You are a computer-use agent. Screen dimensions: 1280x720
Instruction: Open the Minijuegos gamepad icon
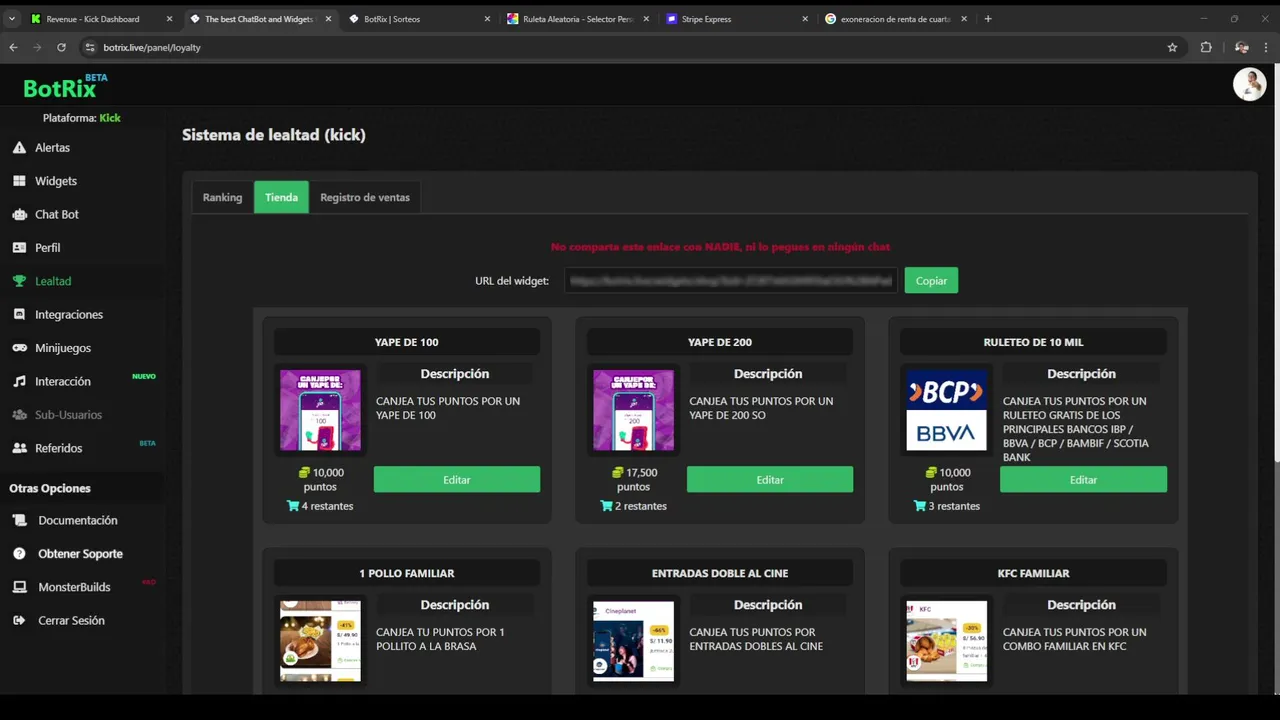[19, 348]
